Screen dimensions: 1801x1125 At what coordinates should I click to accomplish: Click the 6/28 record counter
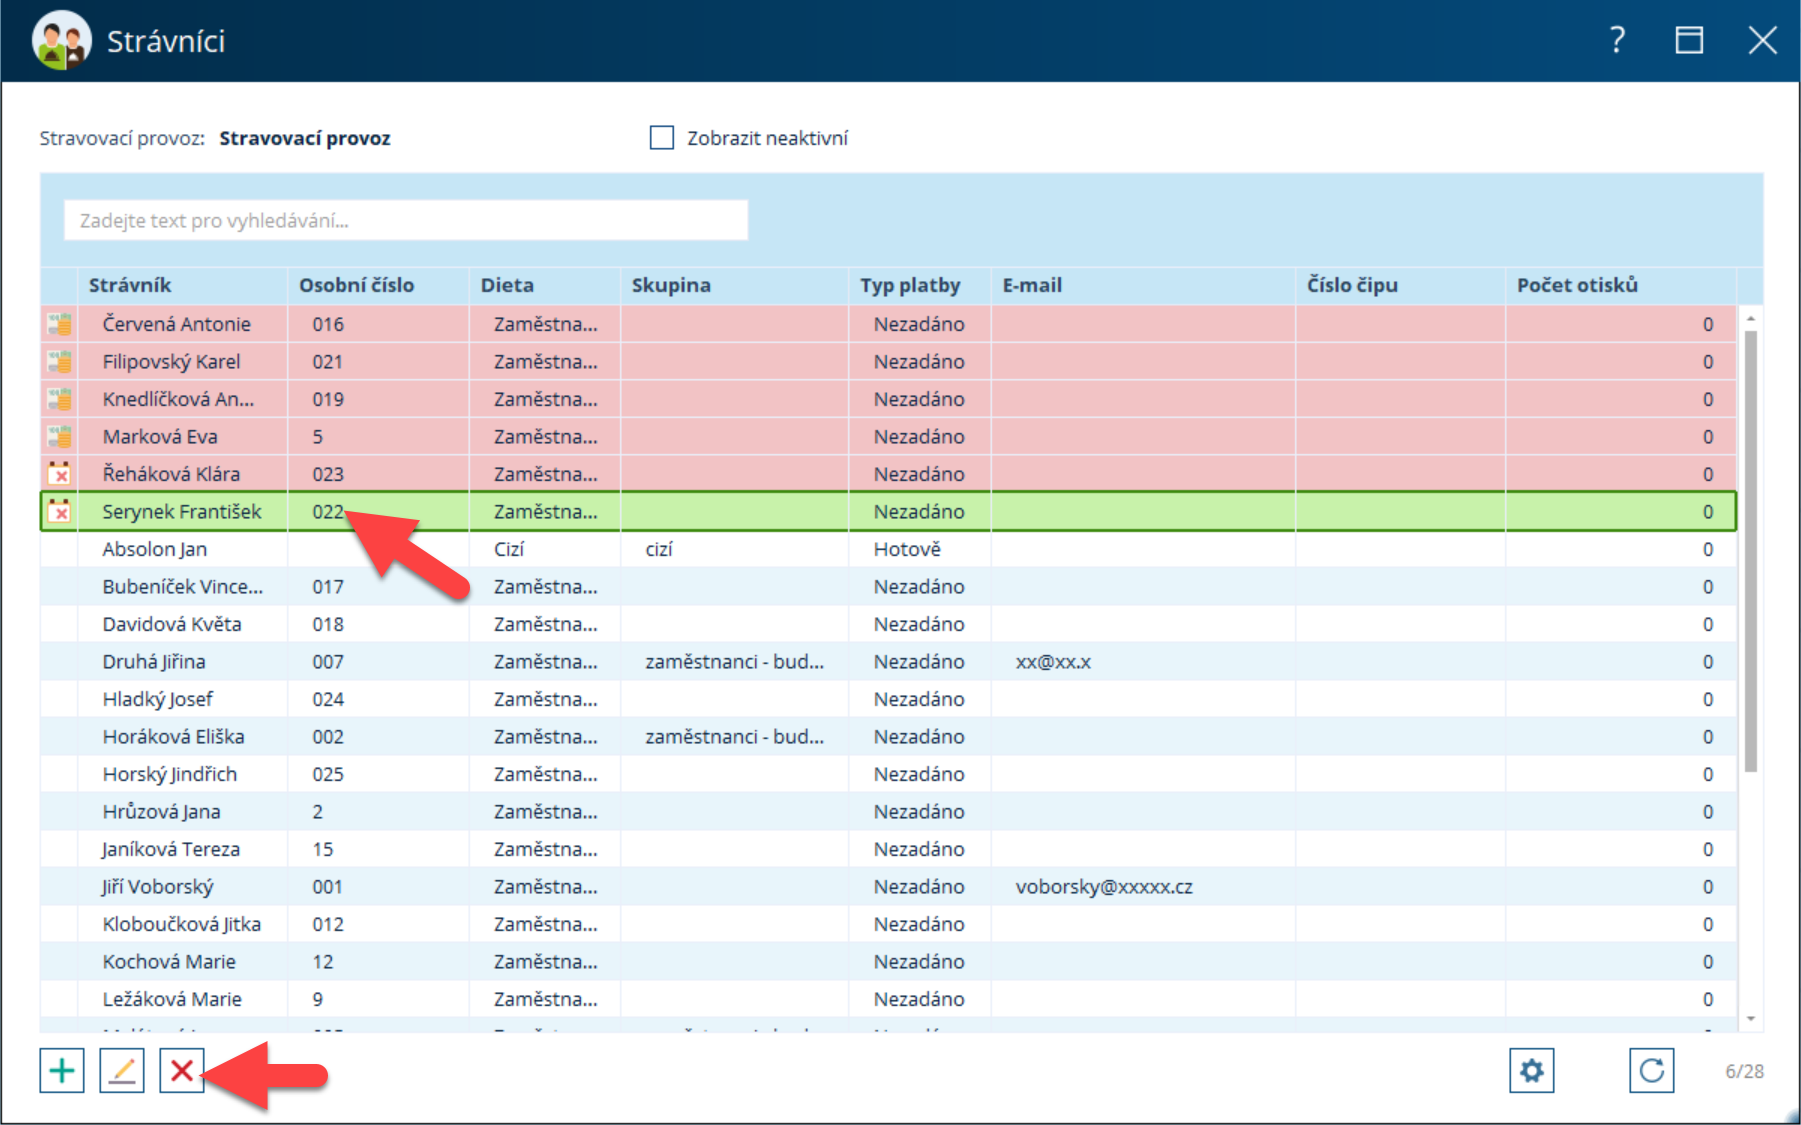click(x=1744, y=1071)
